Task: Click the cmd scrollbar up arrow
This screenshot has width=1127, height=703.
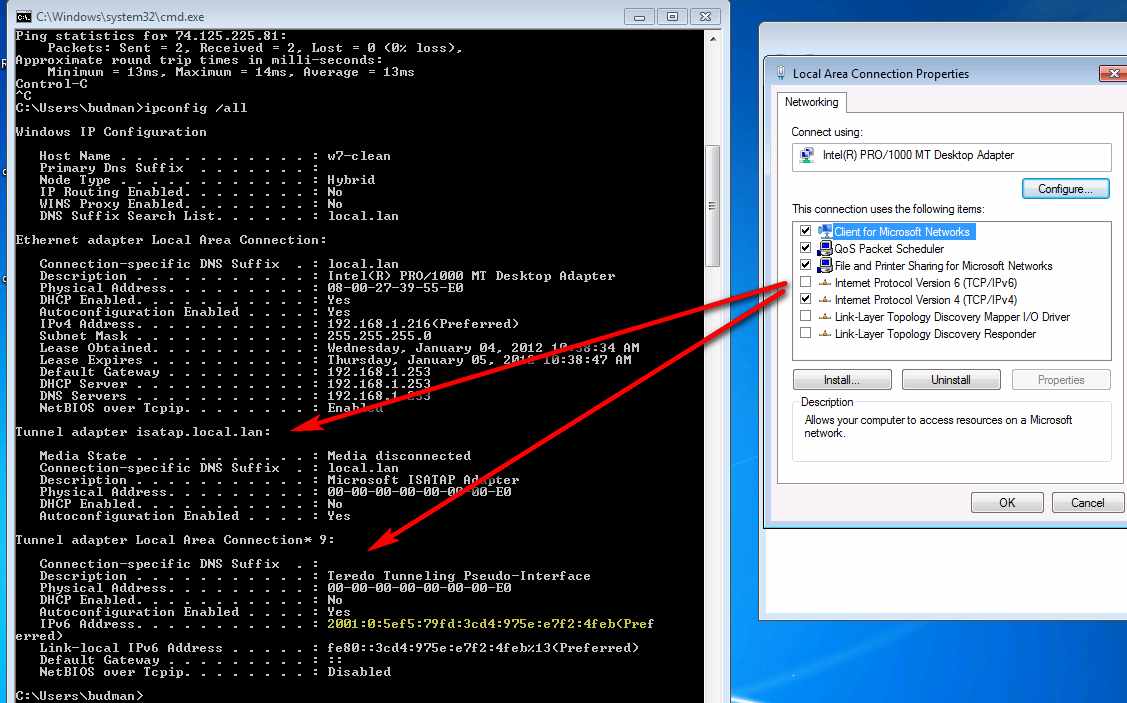Action: [x=713, y=39]
